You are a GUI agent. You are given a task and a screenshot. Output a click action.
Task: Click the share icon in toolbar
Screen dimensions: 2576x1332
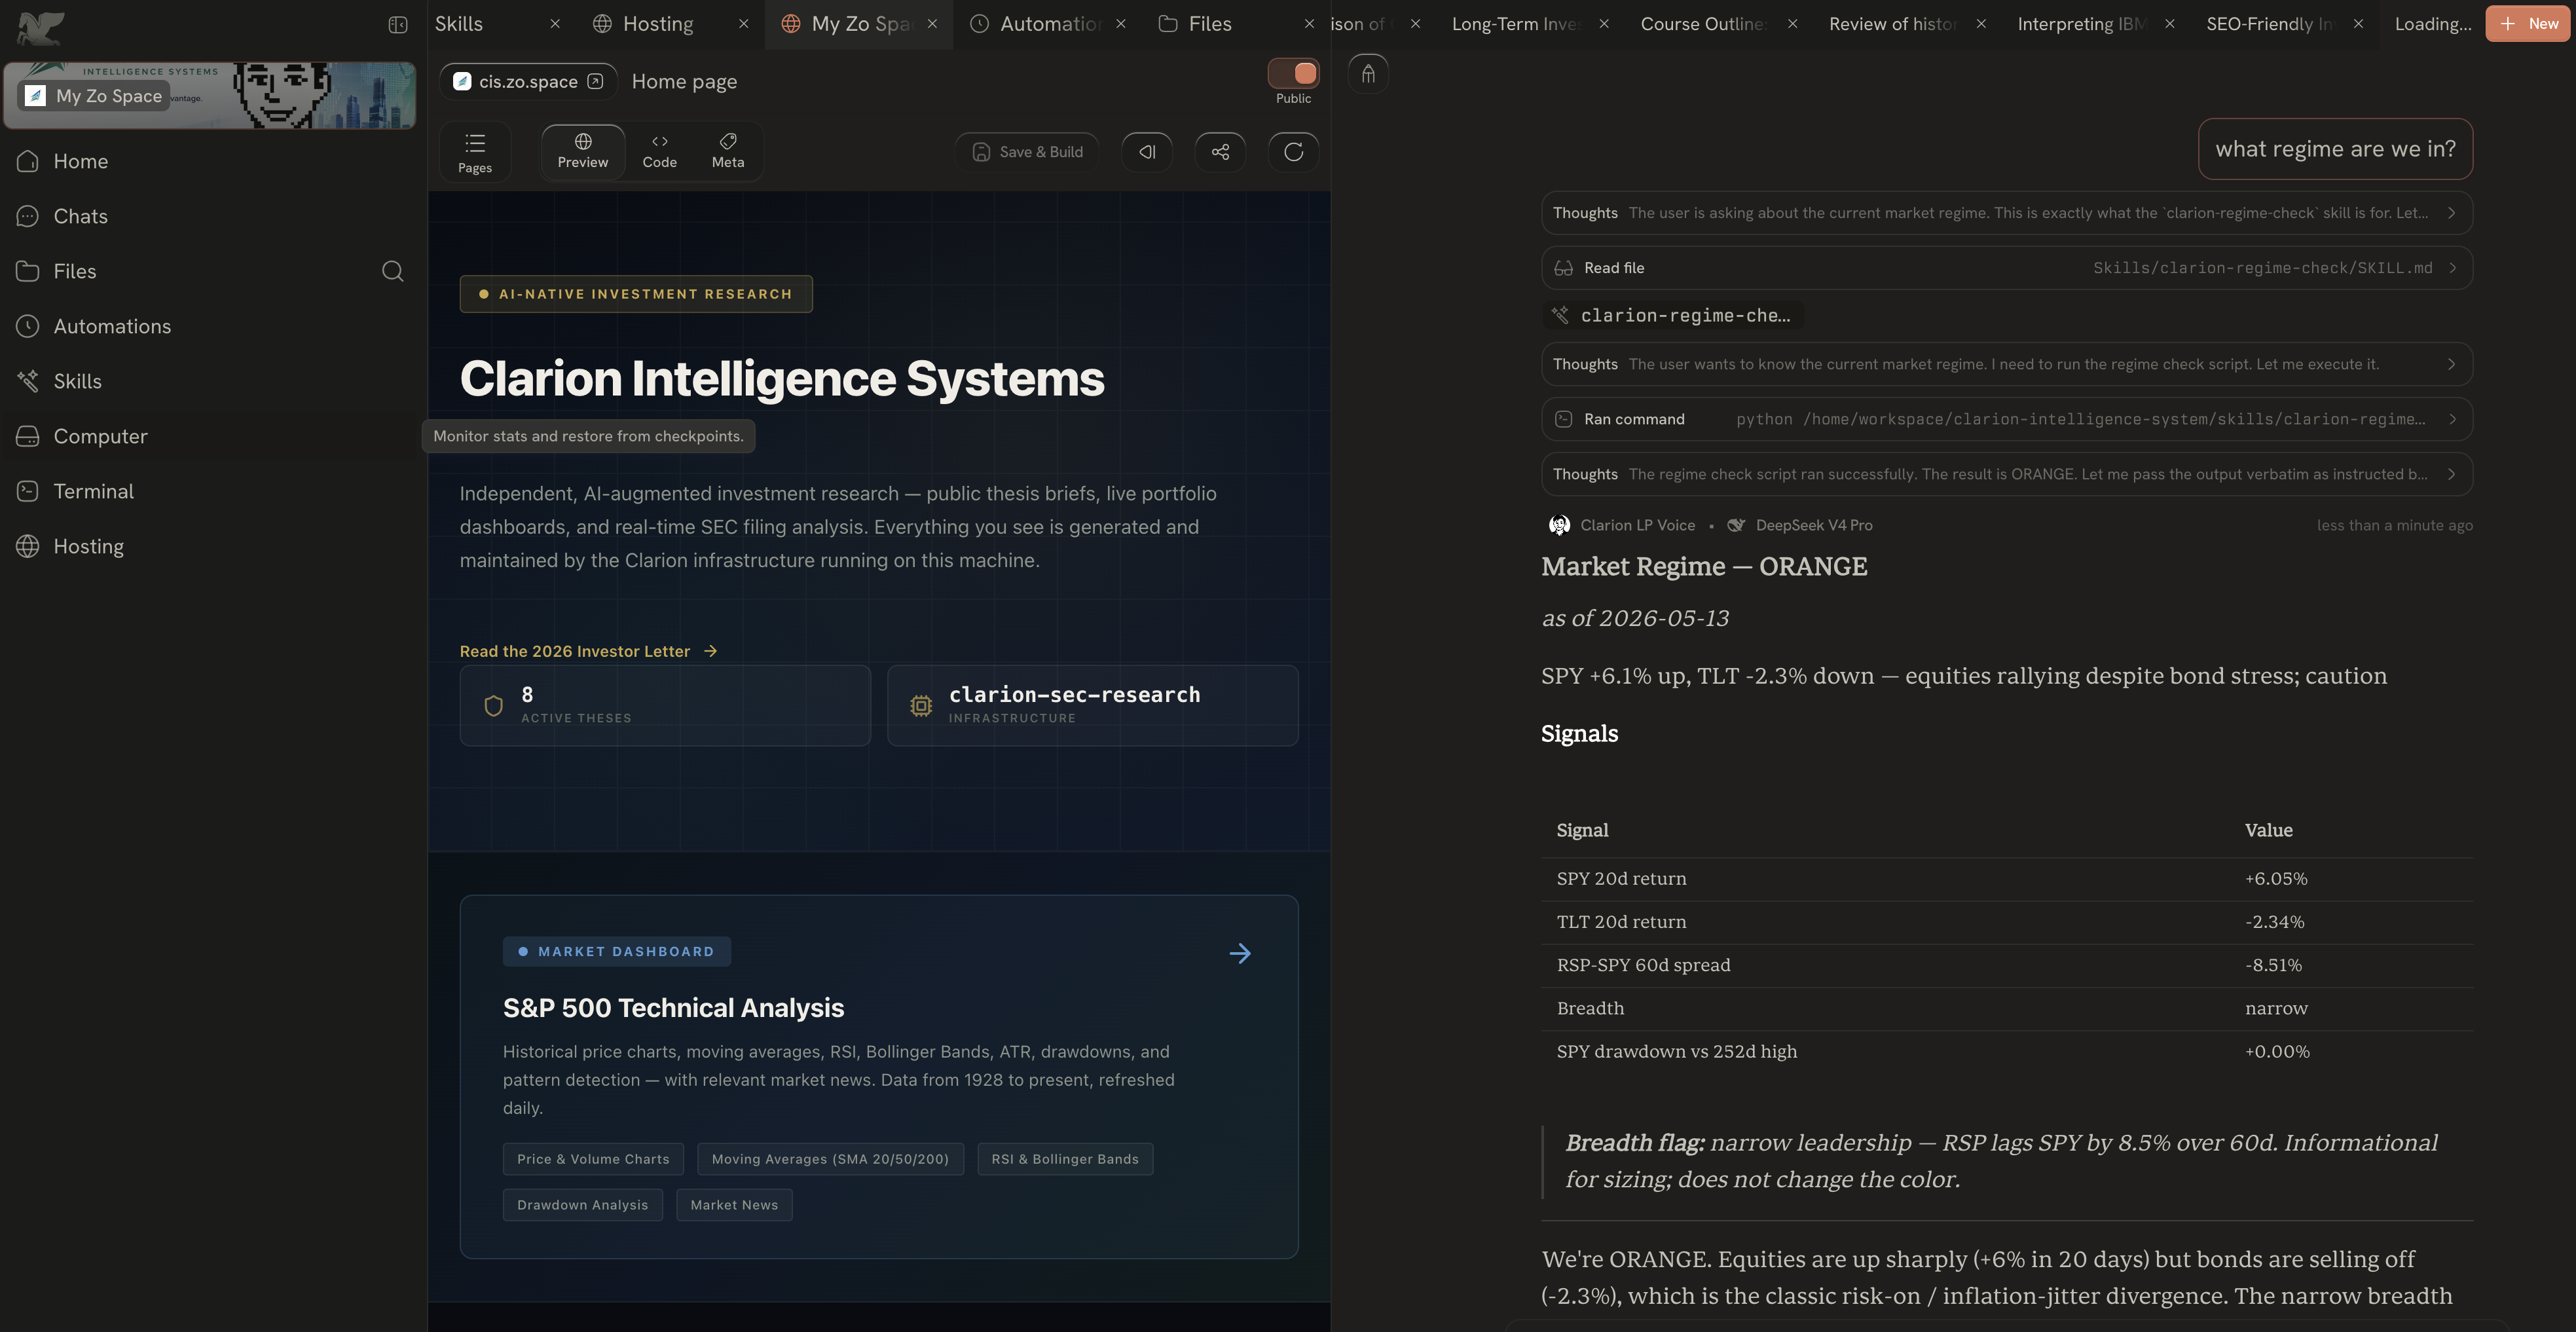click(x=1220, y=152)
